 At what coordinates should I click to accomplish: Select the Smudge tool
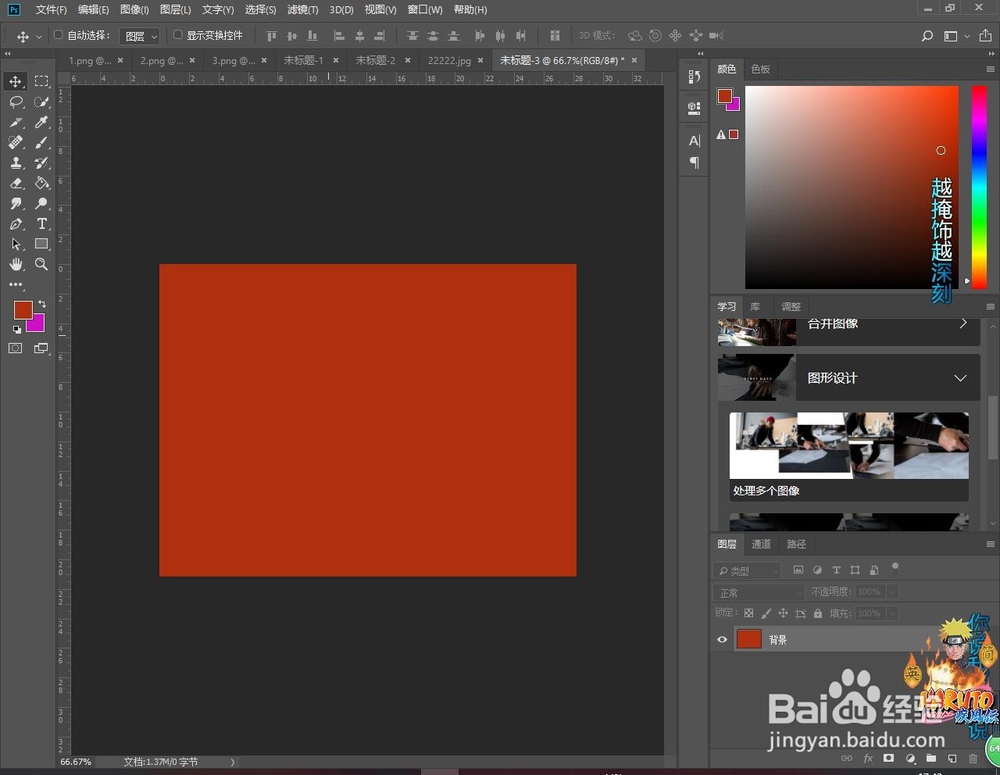coord(16,203)
